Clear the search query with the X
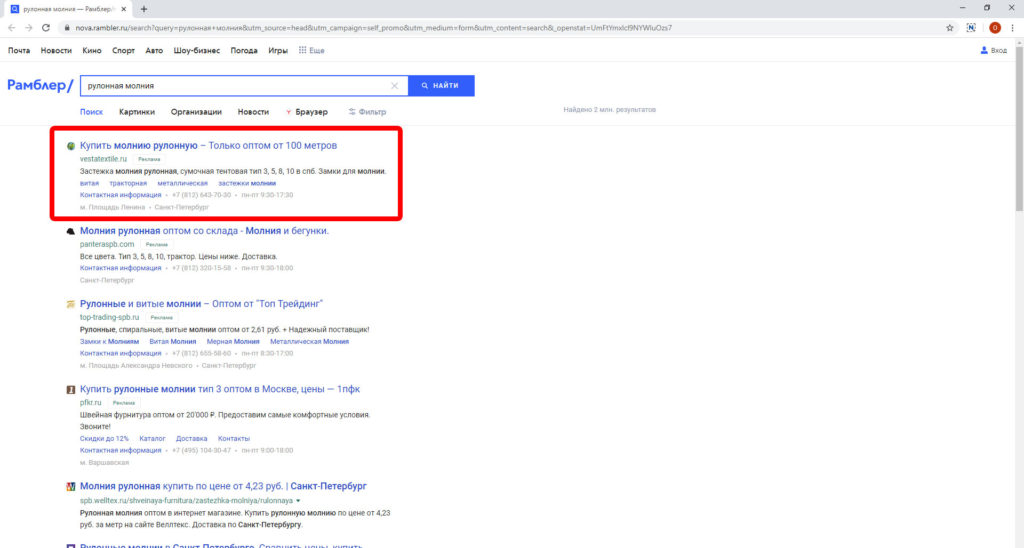The image size is (1024, 548). (394, 86)
